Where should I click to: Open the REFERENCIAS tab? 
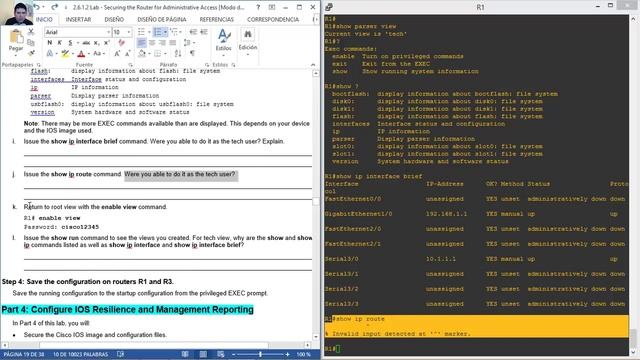(217, 20)
